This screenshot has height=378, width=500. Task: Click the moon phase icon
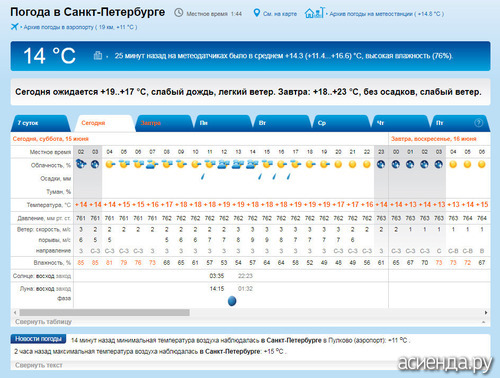pyautogui.click(x=232, y=301)
